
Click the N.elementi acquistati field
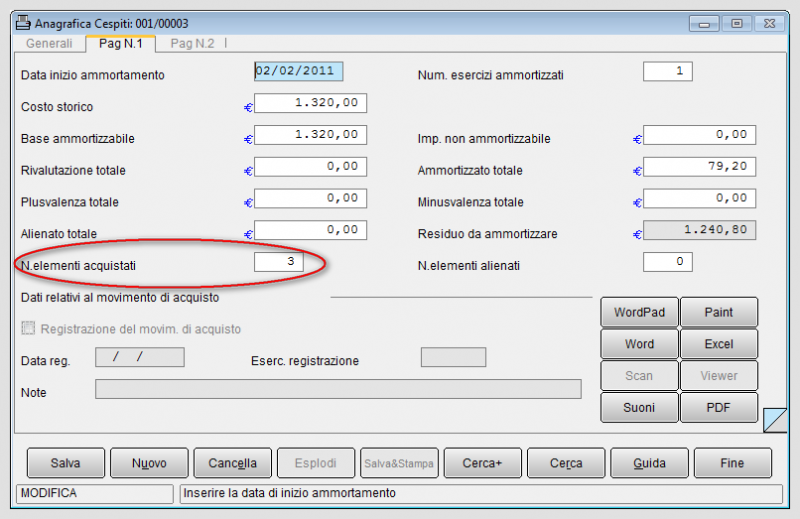[x=279, y=262]
